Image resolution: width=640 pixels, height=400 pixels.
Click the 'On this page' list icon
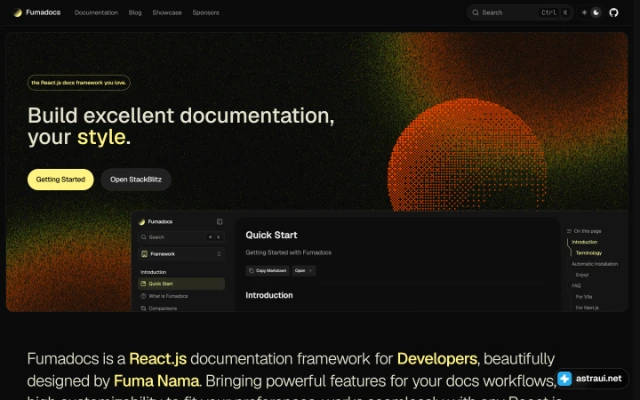click(x=569, y=231)
